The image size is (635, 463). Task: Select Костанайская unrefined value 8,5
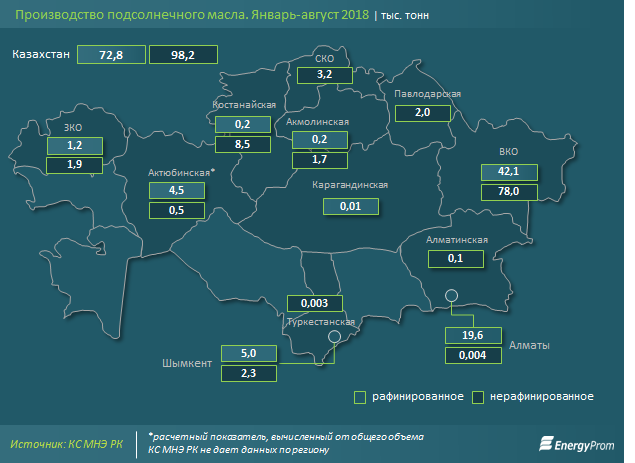click(242, 144)
